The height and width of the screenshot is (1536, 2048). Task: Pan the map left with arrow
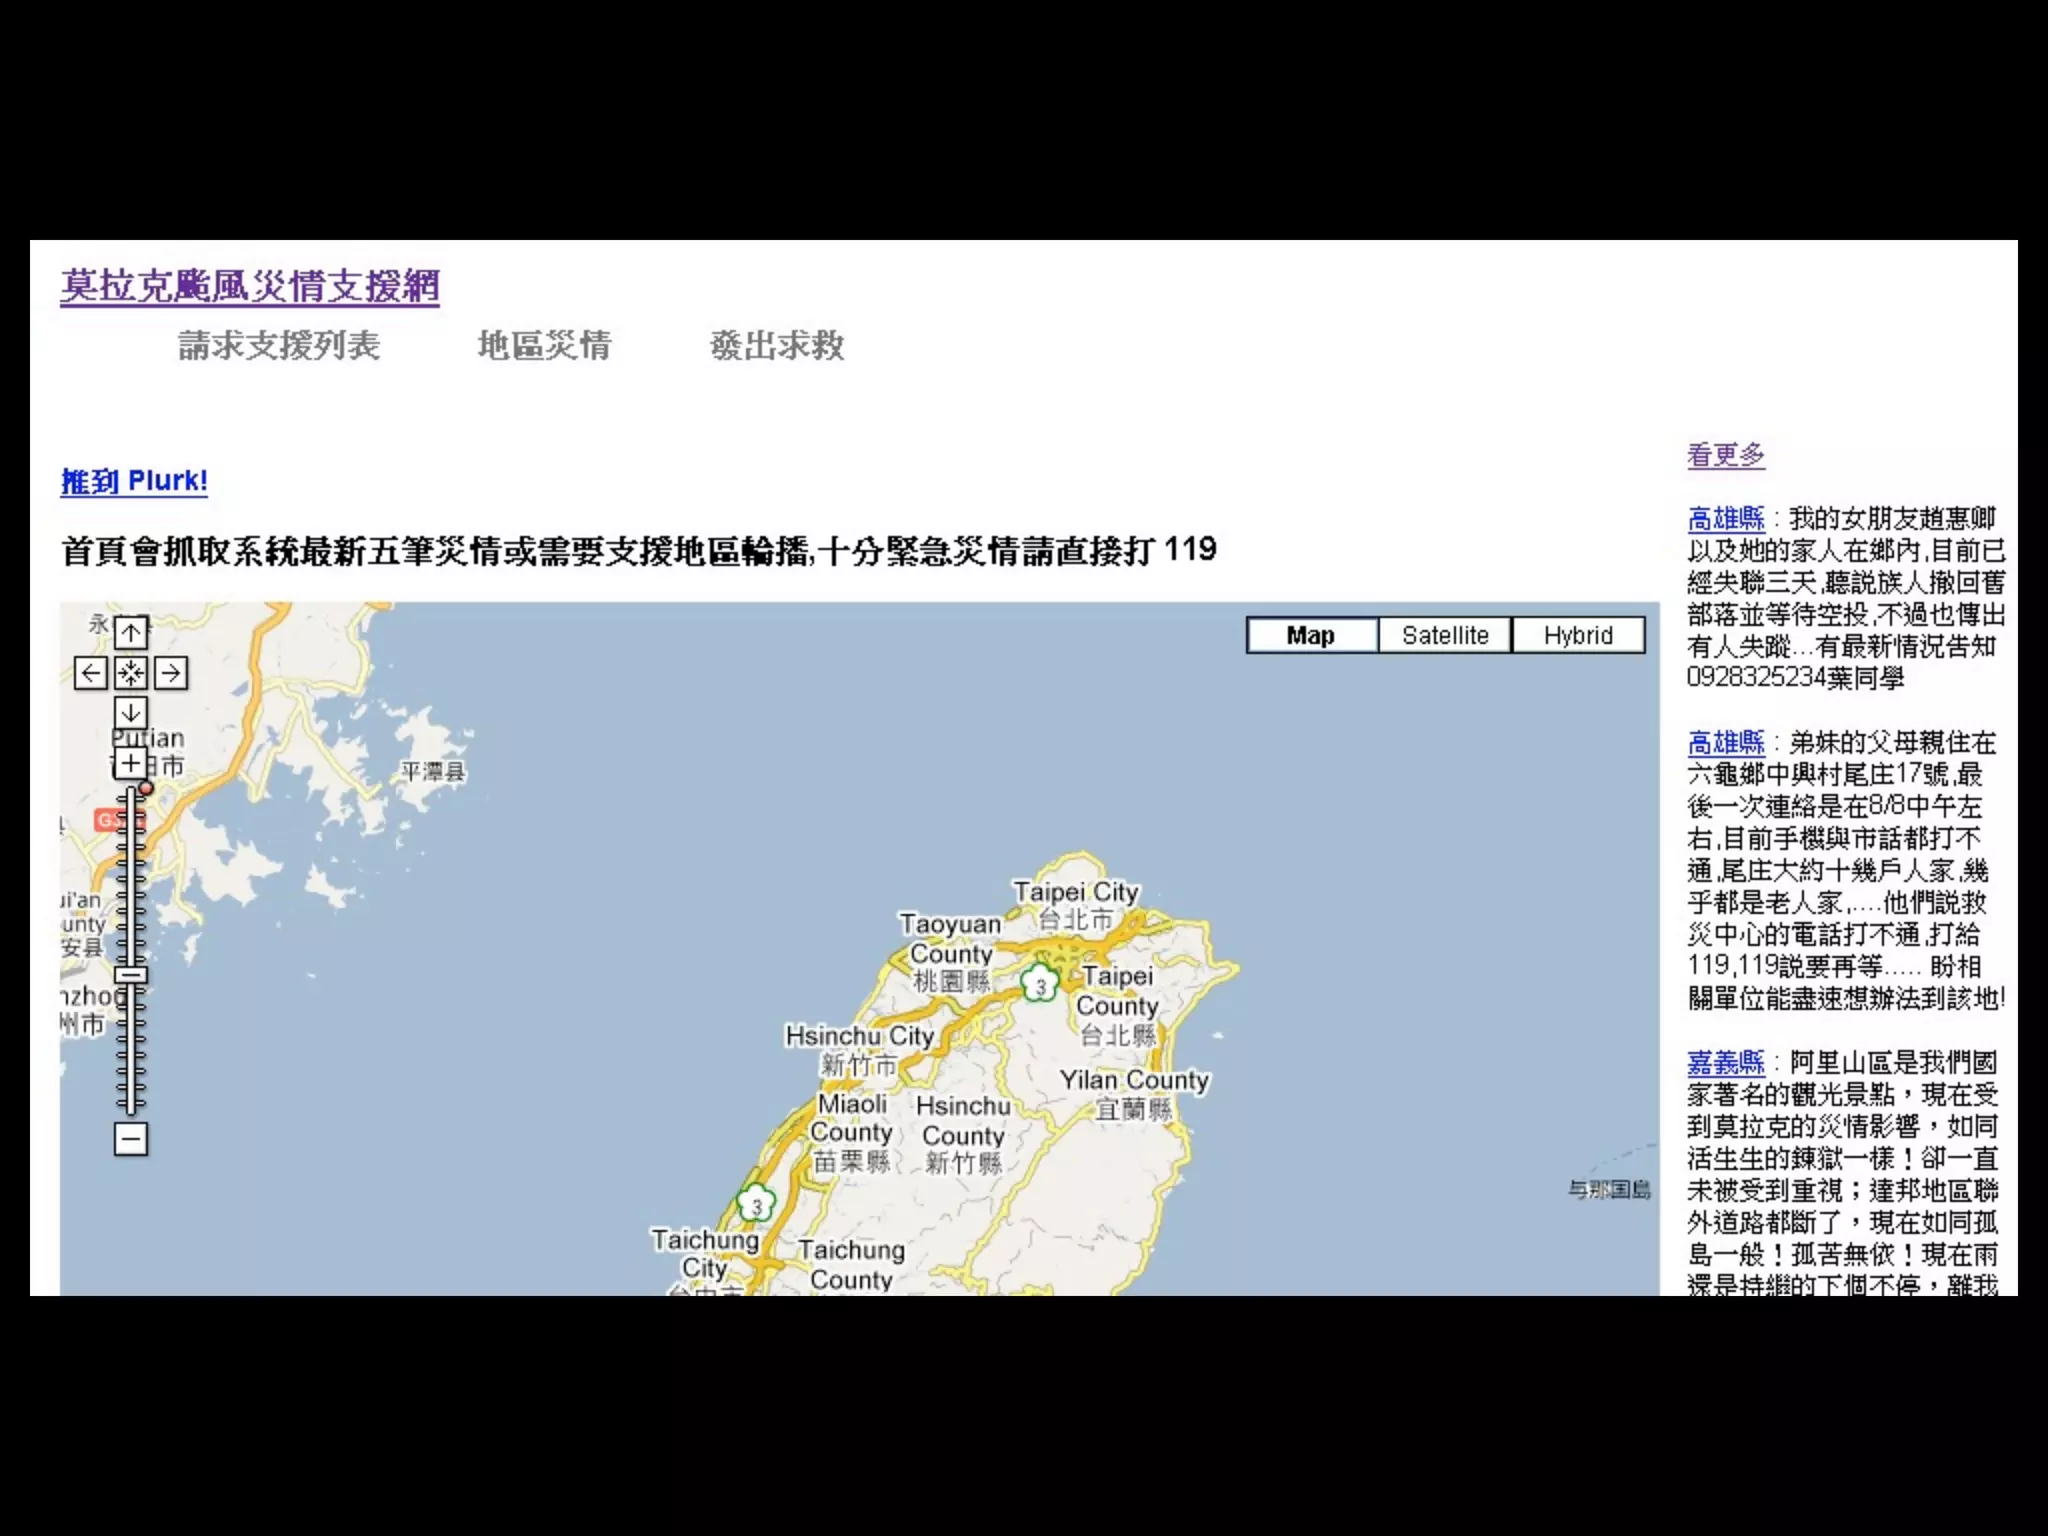pos(91,673)
